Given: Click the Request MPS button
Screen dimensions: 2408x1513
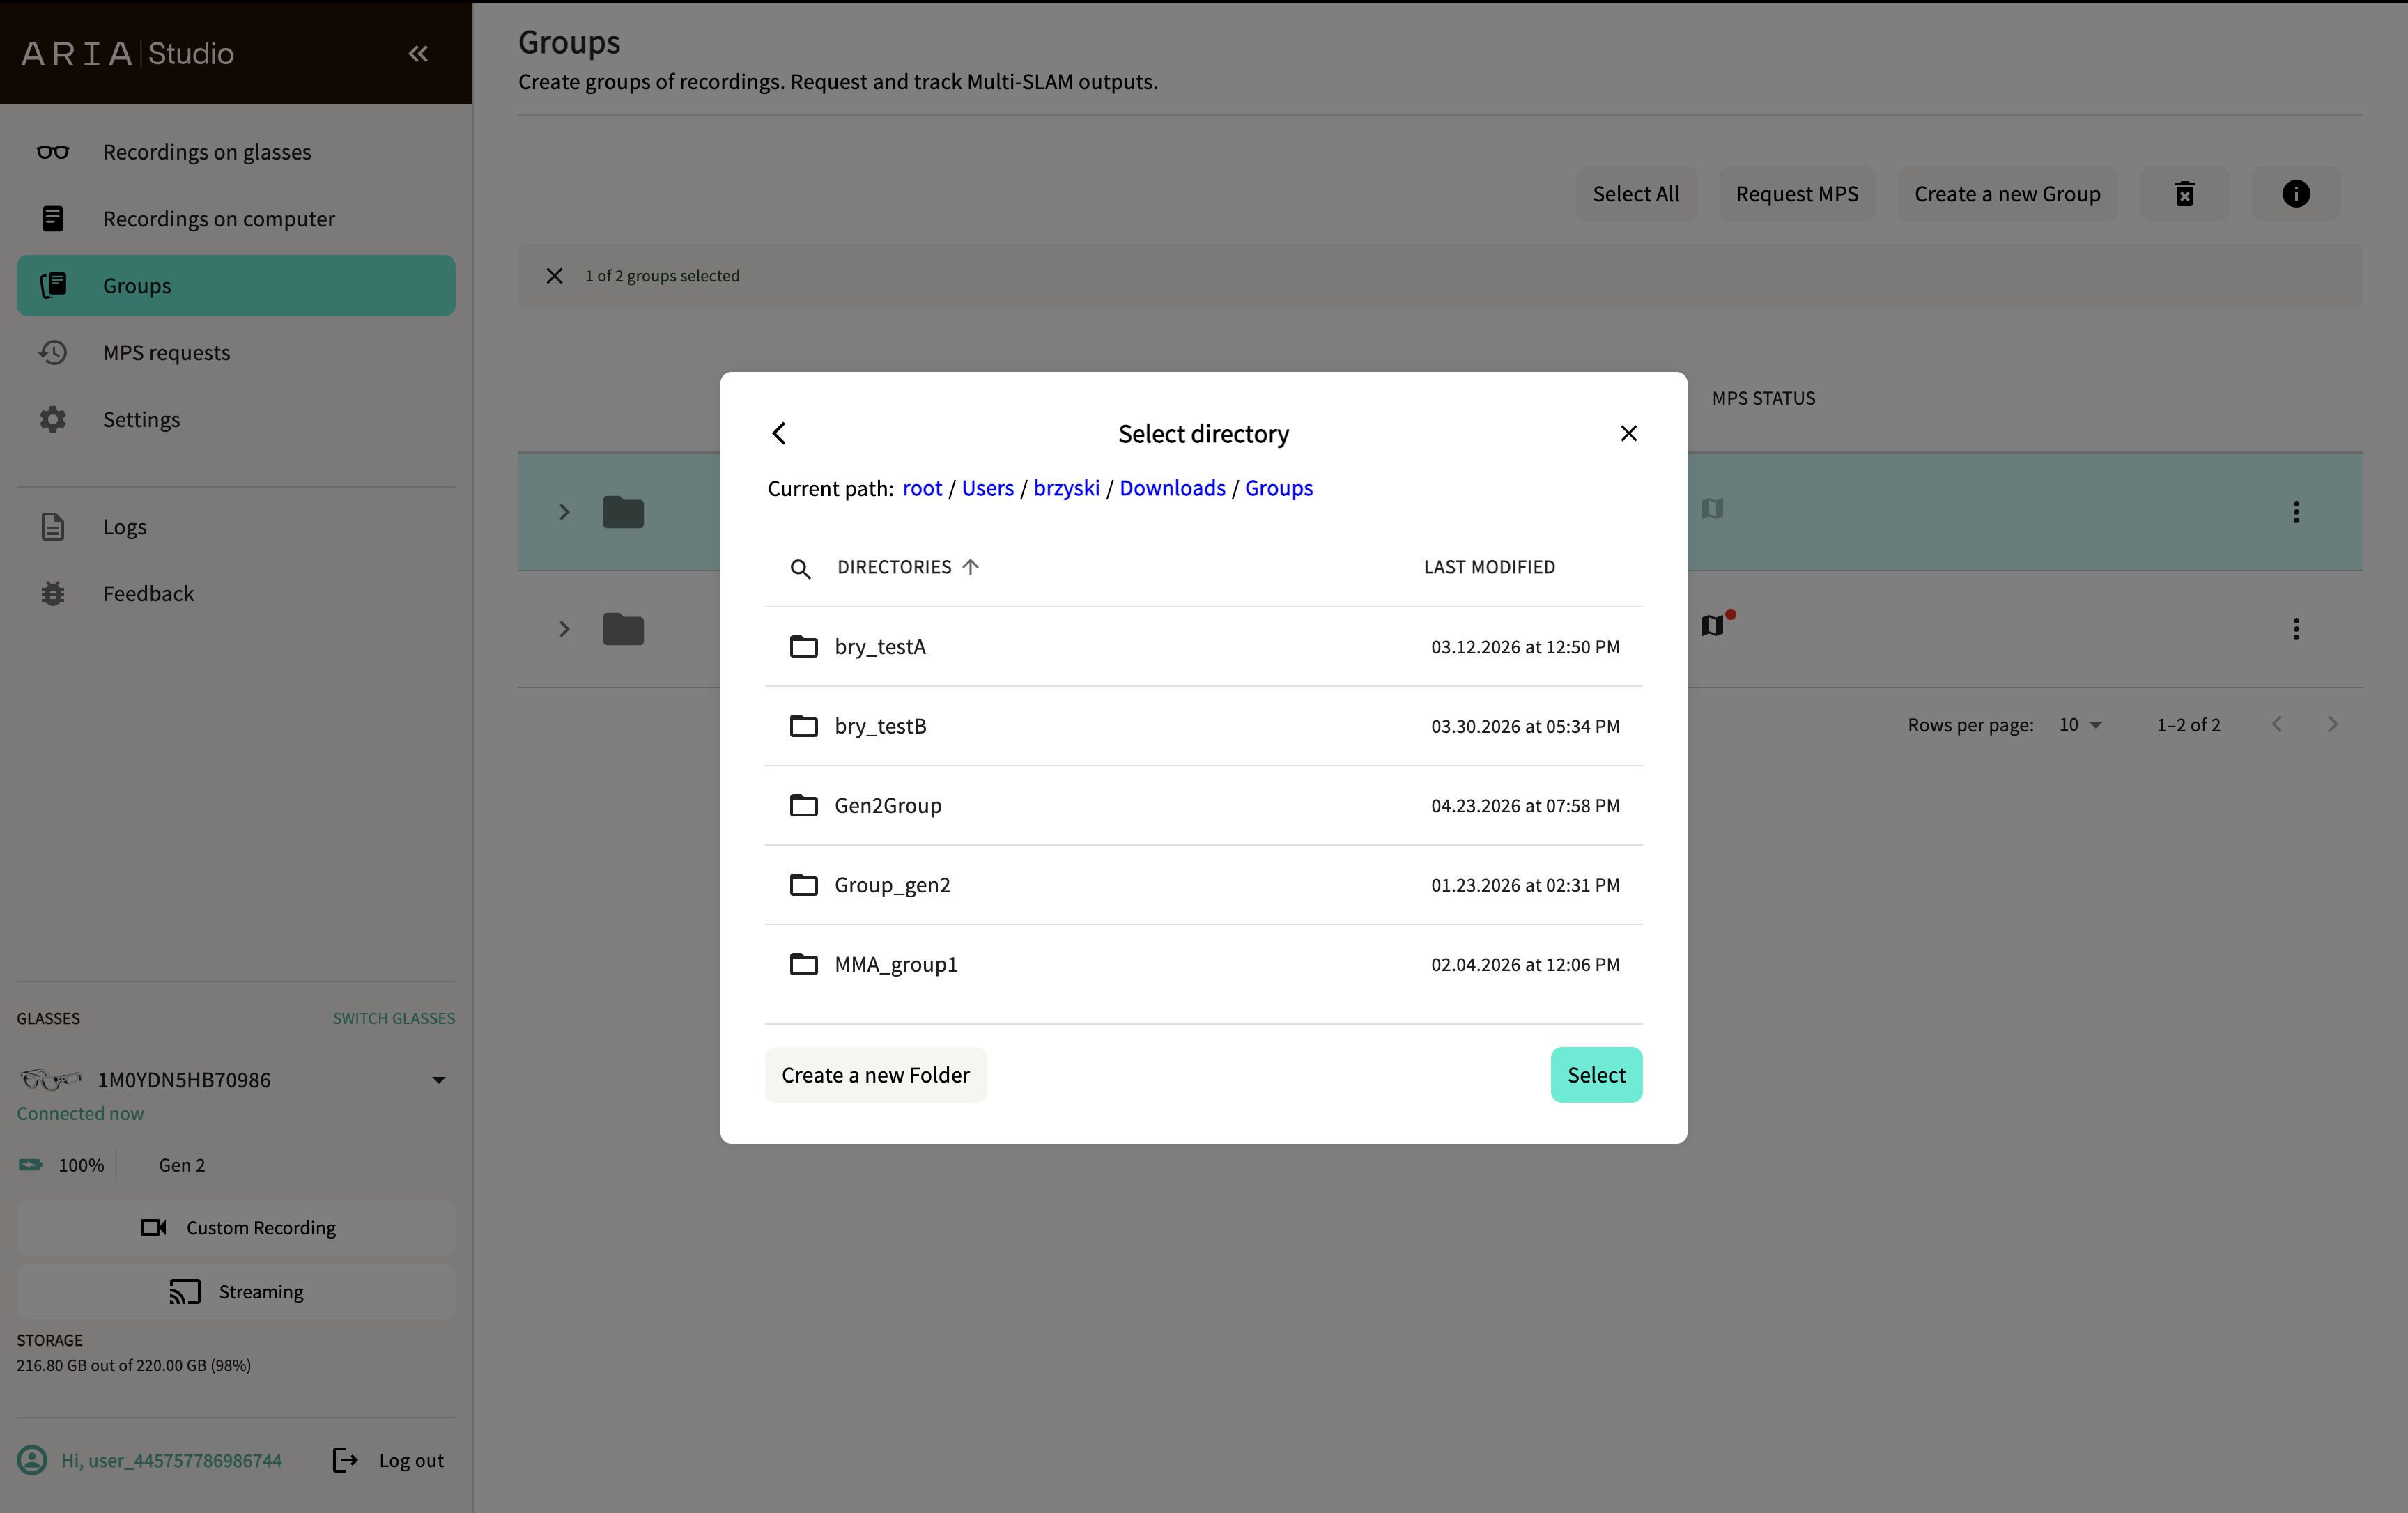Looking at the screenshot, I should 1797,194.
